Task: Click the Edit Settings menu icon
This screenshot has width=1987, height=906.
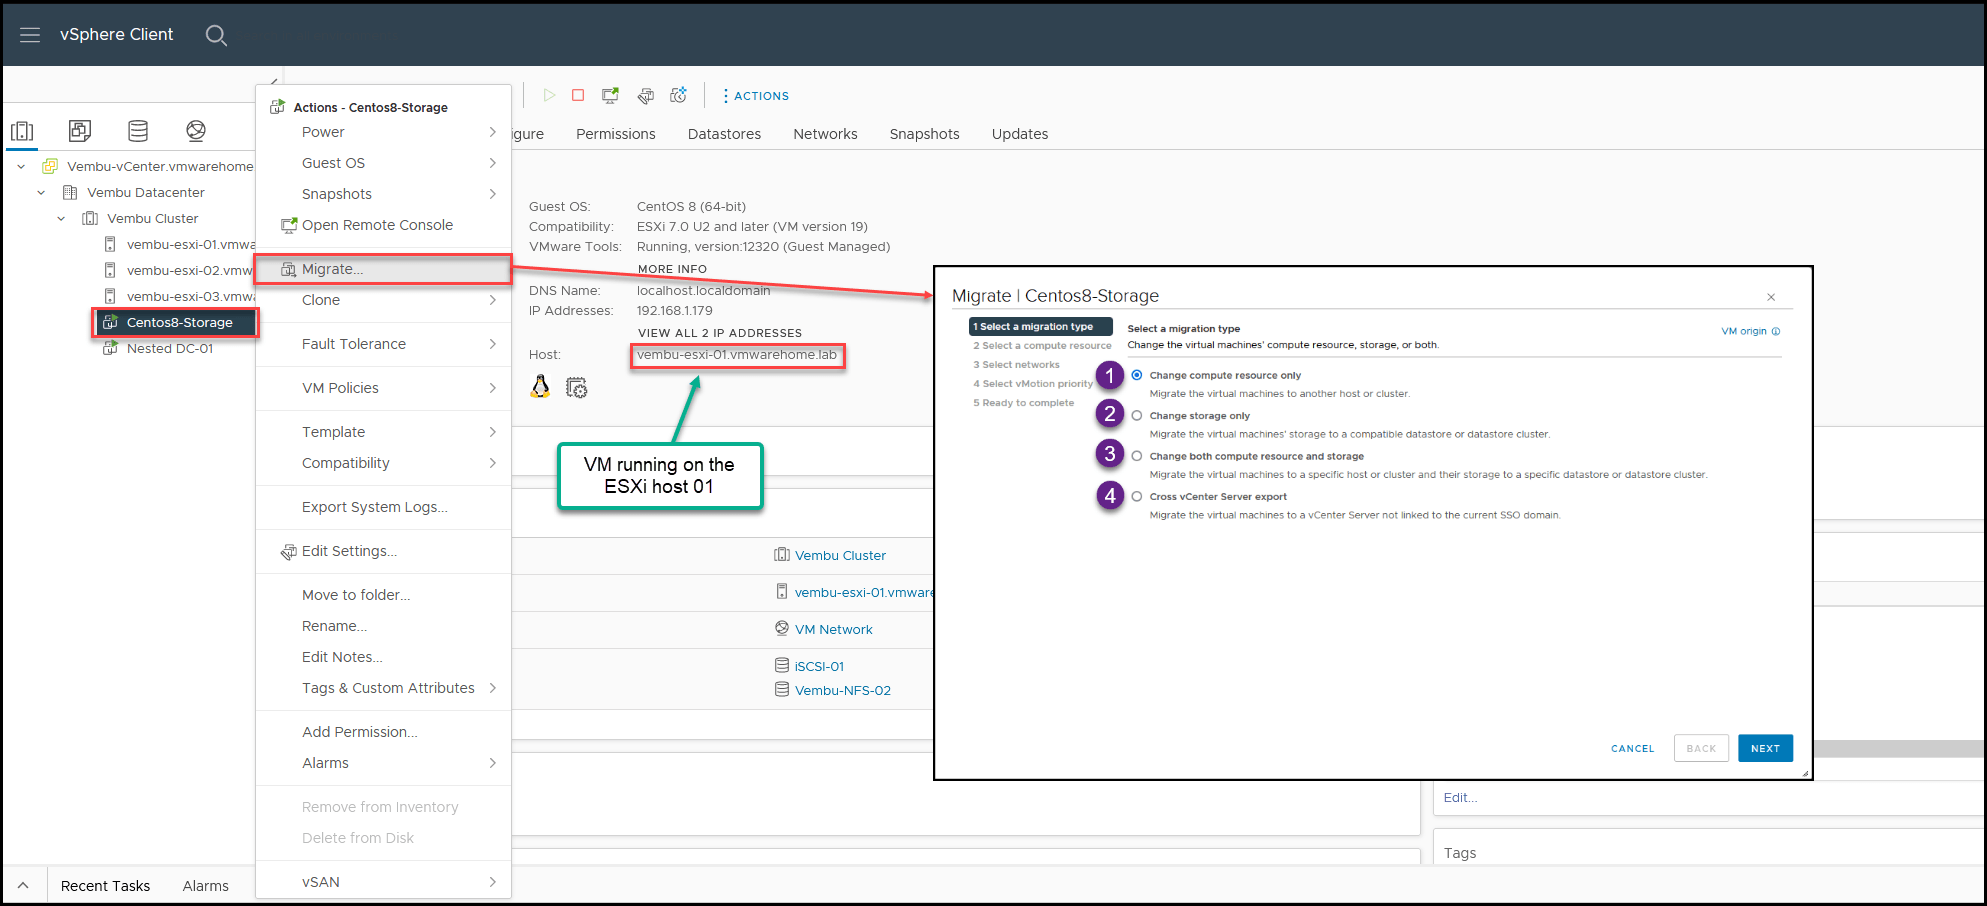Action: 289,551
